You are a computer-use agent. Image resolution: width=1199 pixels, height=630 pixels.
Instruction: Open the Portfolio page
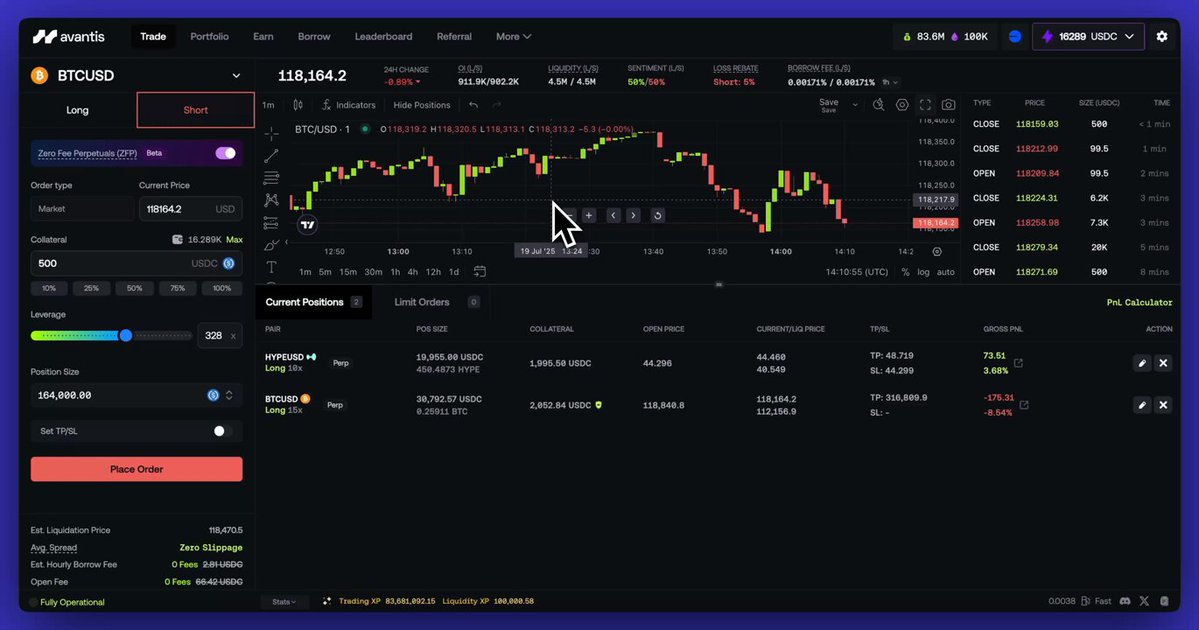(210, 36)
